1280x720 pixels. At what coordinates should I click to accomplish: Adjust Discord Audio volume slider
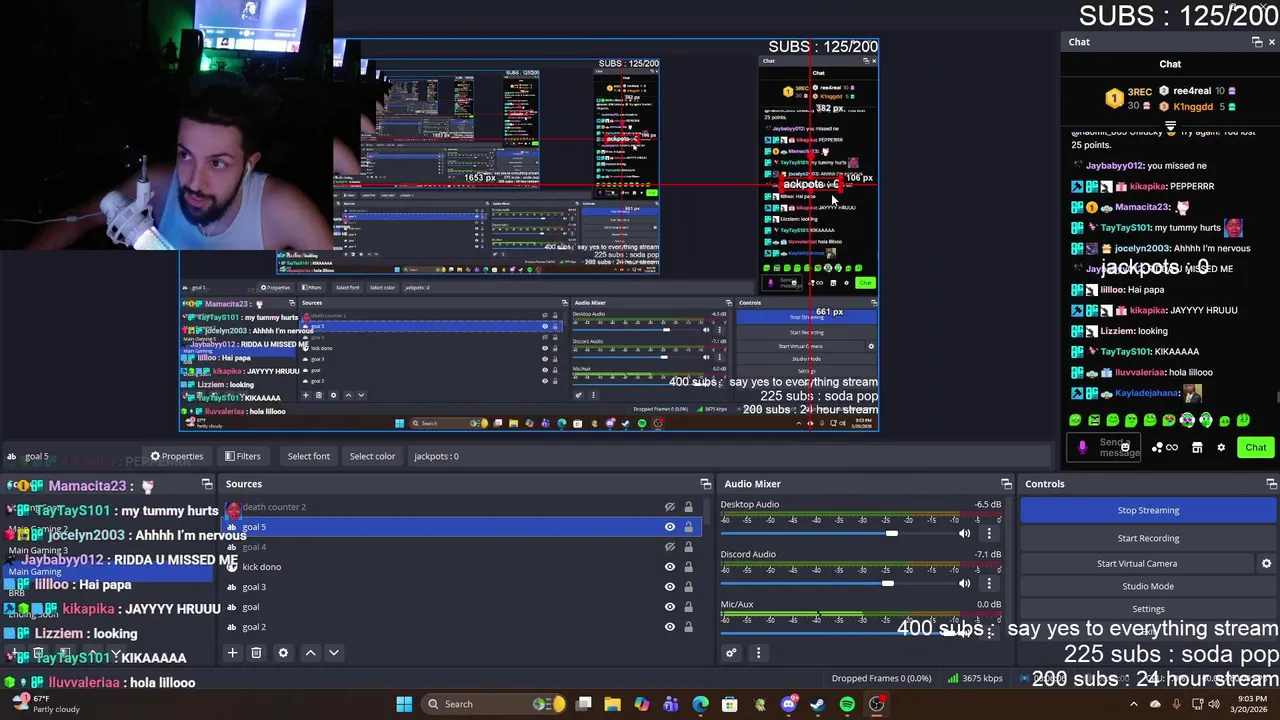pos(888,583)
